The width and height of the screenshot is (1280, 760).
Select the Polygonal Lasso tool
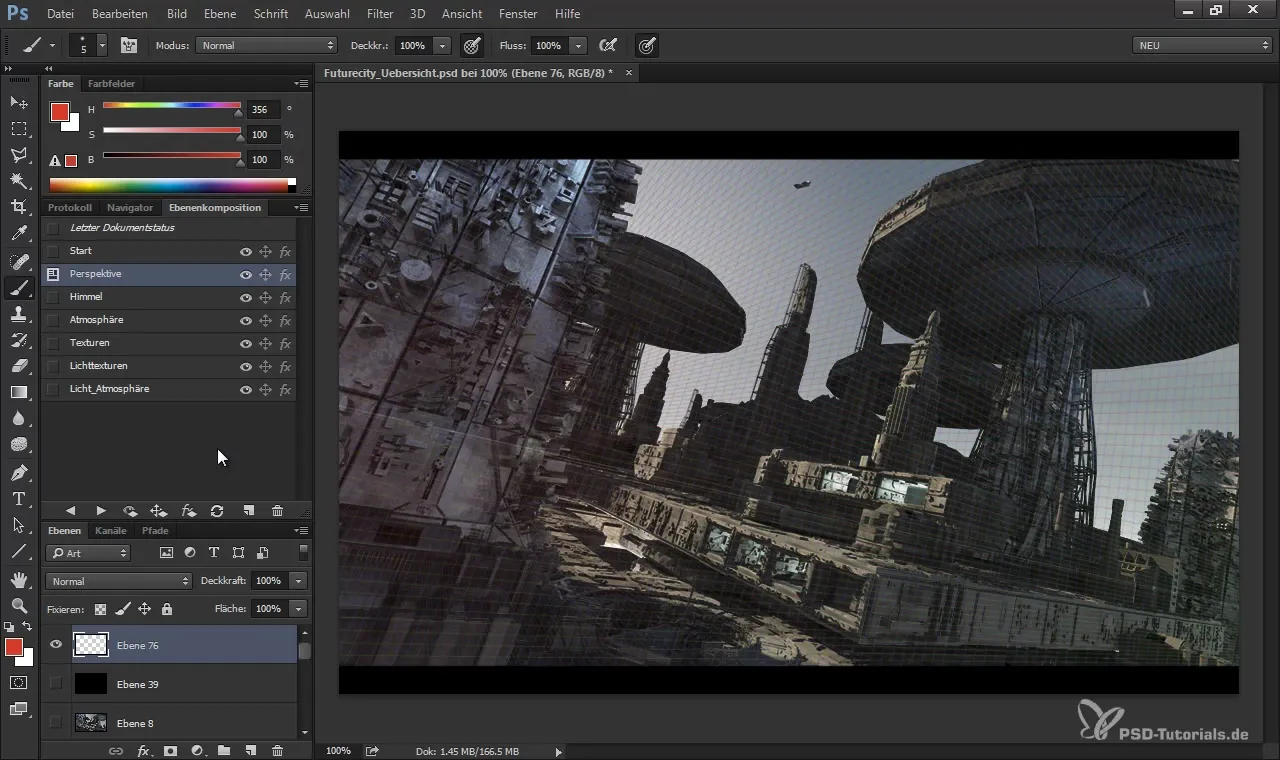tap(19, 155)
